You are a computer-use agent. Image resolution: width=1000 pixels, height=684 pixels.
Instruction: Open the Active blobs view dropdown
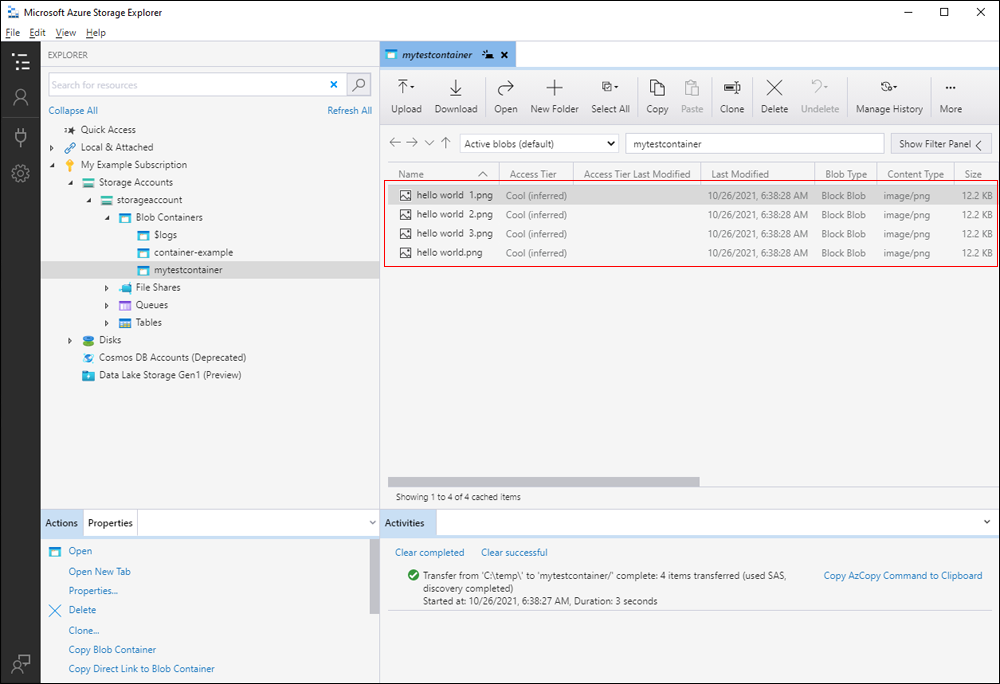coord(539,144)
